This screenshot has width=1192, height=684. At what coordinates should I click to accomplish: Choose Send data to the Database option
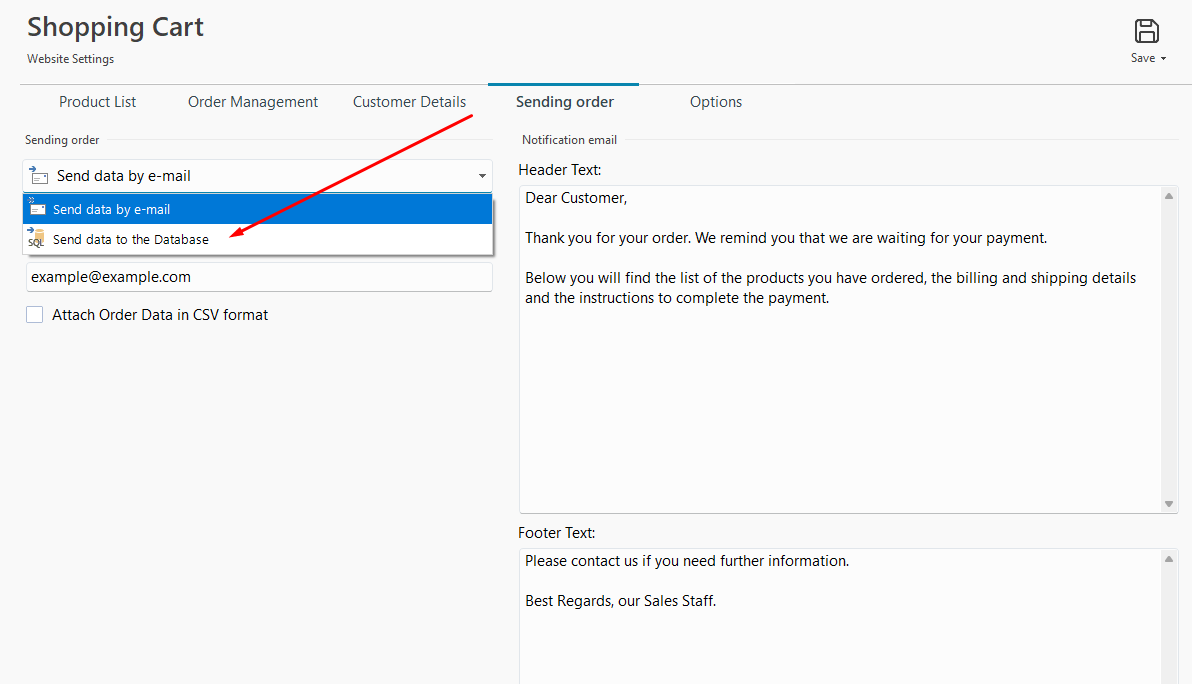click(x=131, y=240)
